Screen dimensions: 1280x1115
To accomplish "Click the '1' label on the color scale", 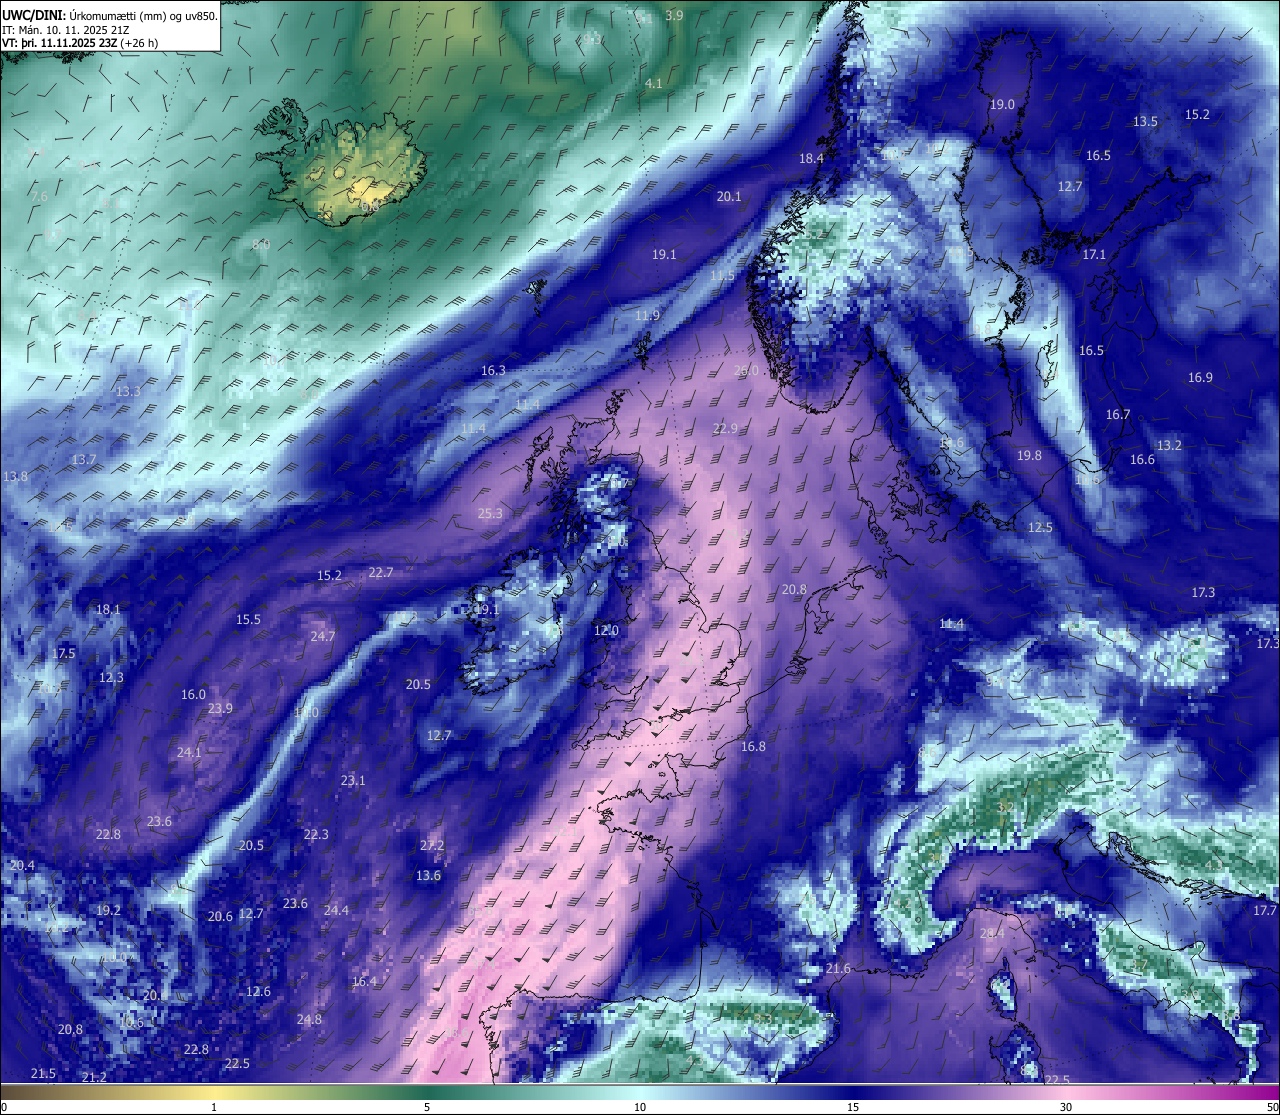I will pyautogui.click(x=214, y=1107).
